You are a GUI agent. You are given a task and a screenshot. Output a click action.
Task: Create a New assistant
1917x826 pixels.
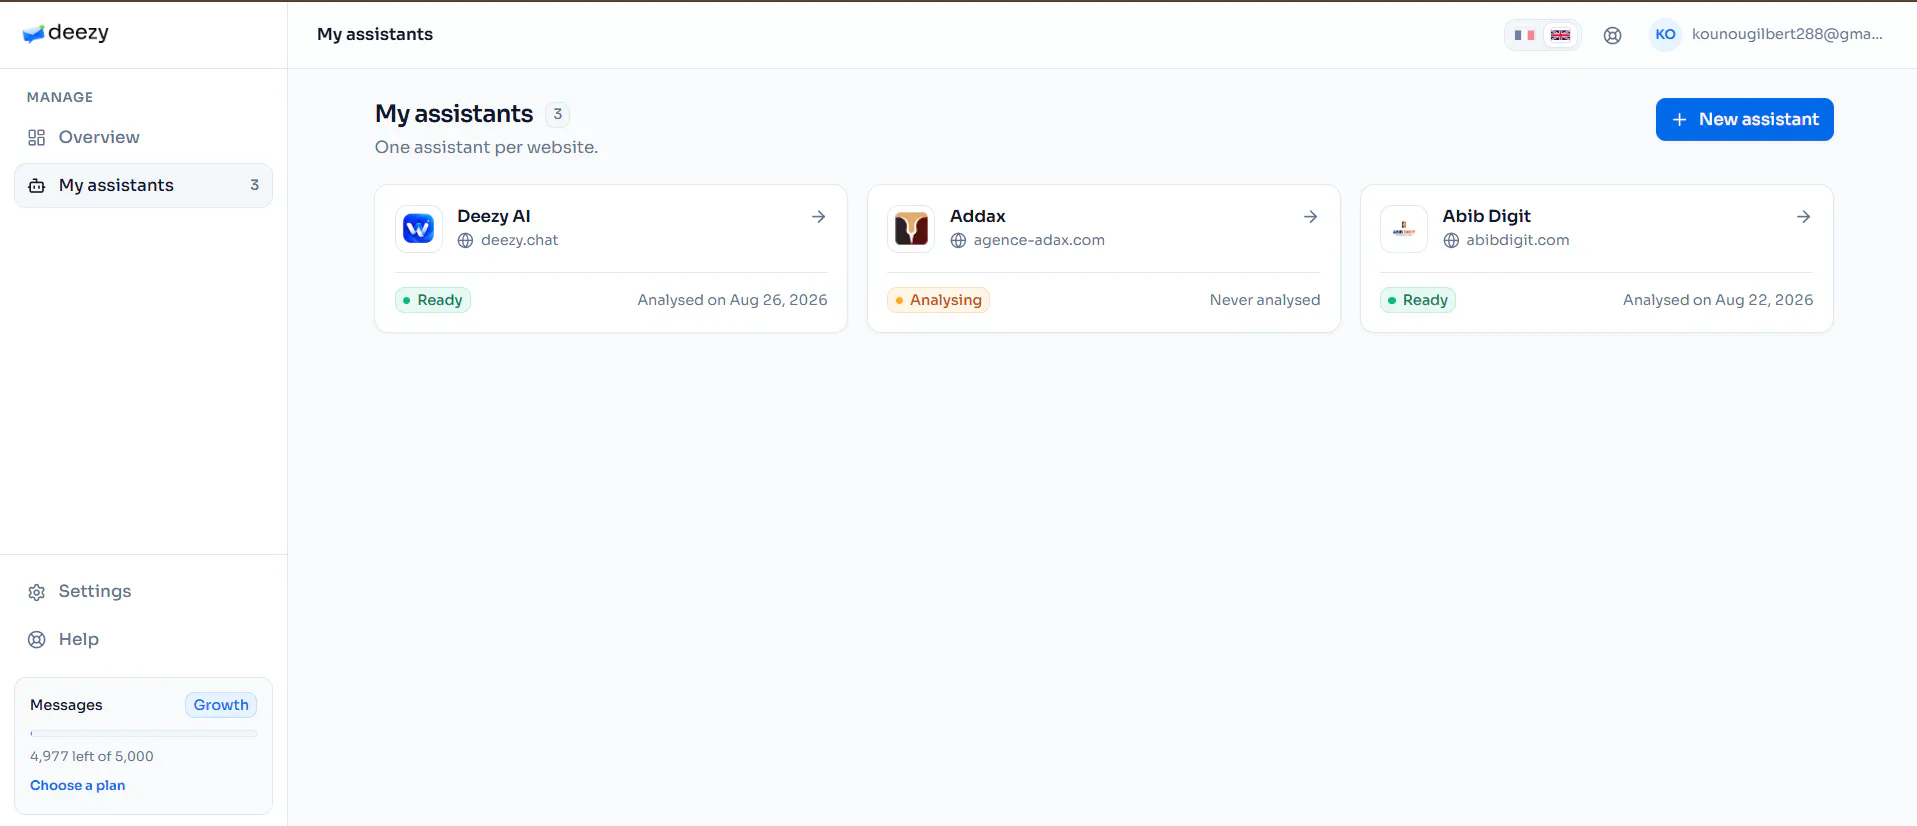click(1744, 120)
